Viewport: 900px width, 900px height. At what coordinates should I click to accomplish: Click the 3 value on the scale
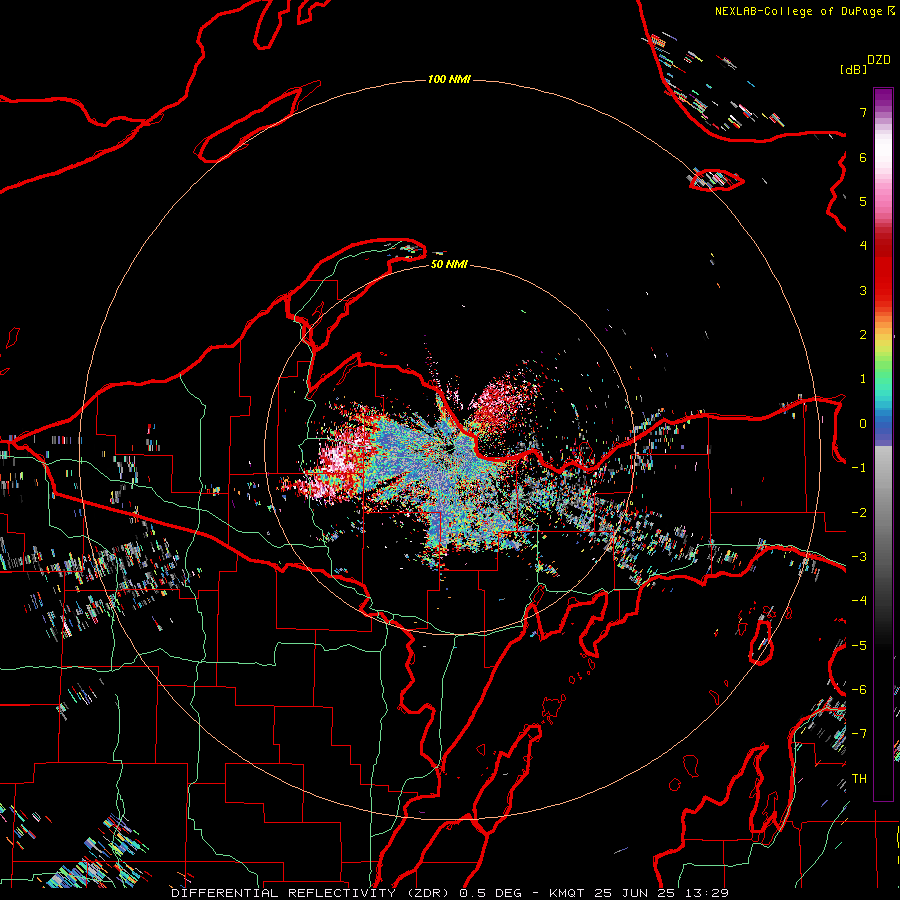(x=862, y=290)
